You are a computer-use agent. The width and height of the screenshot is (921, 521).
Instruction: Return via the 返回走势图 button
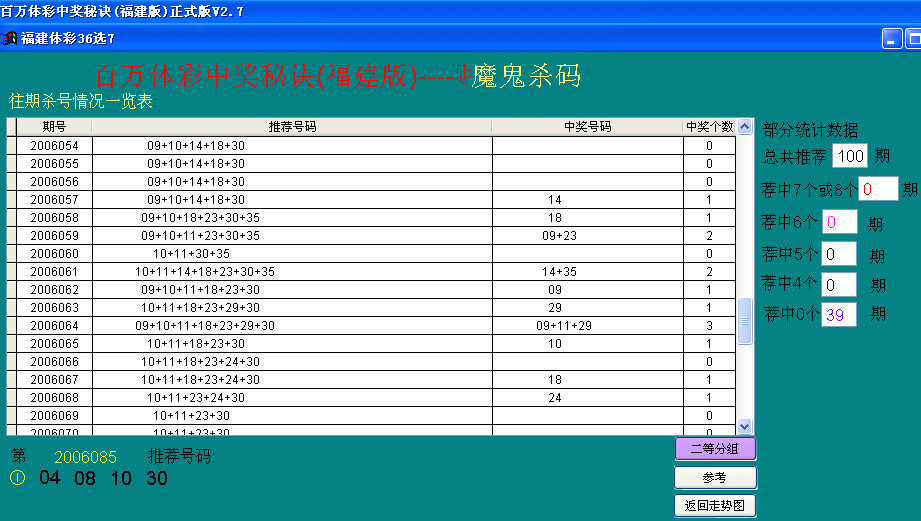point(714,506)
